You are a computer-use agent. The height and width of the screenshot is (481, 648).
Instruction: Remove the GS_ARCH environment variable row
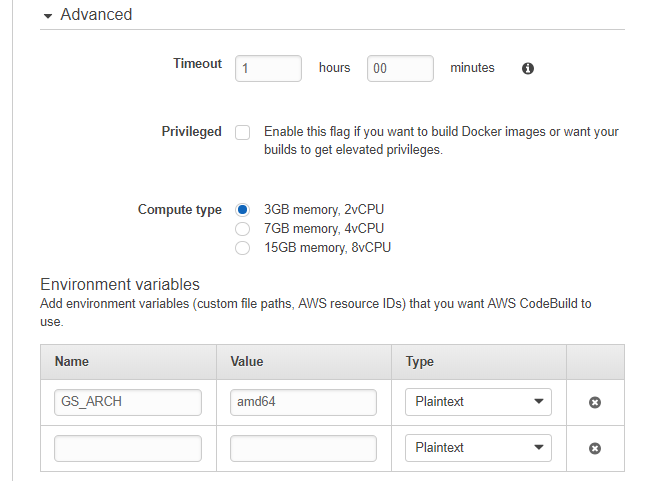(595, 402)
